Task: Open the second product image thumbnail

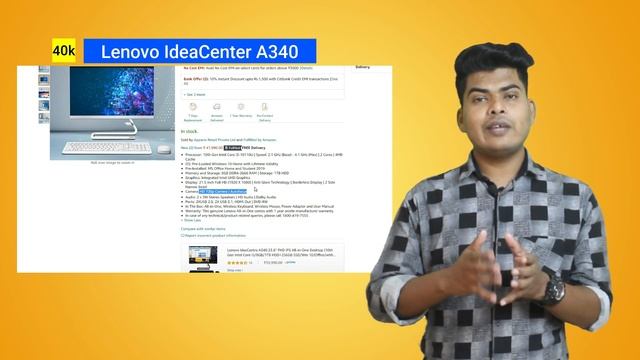Action: (44, 80)
